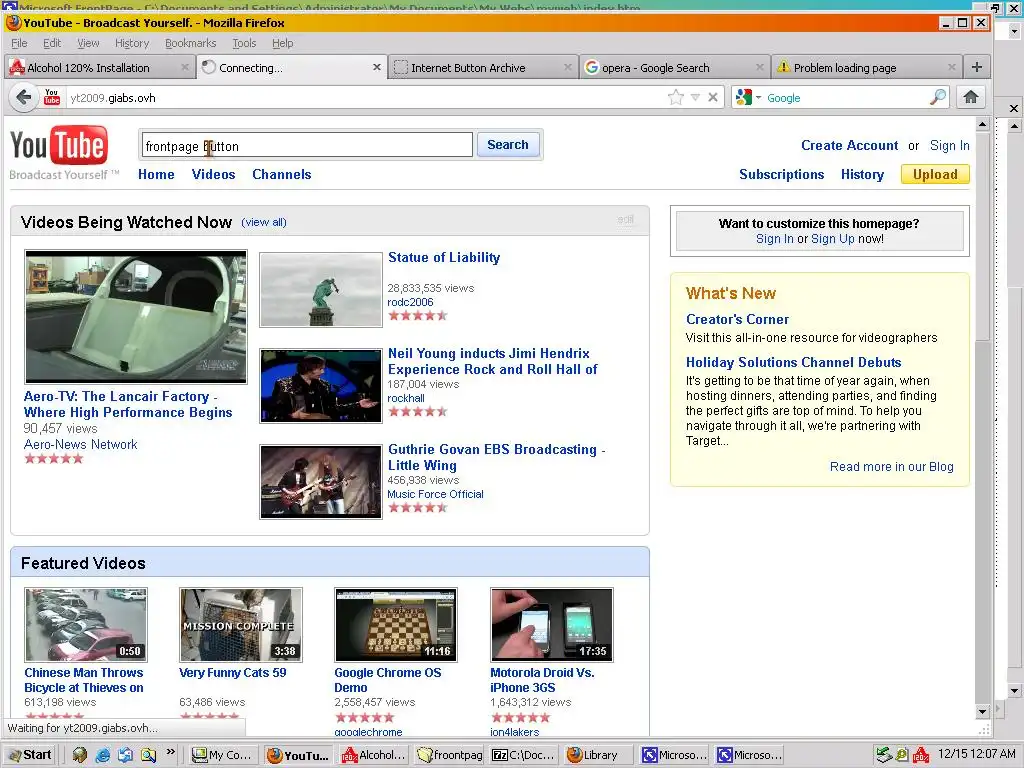Open Neil Young inducts Jimi Hendrix title link
Image resolution: width=1024 pixels, height=768 pixels.
492,361
